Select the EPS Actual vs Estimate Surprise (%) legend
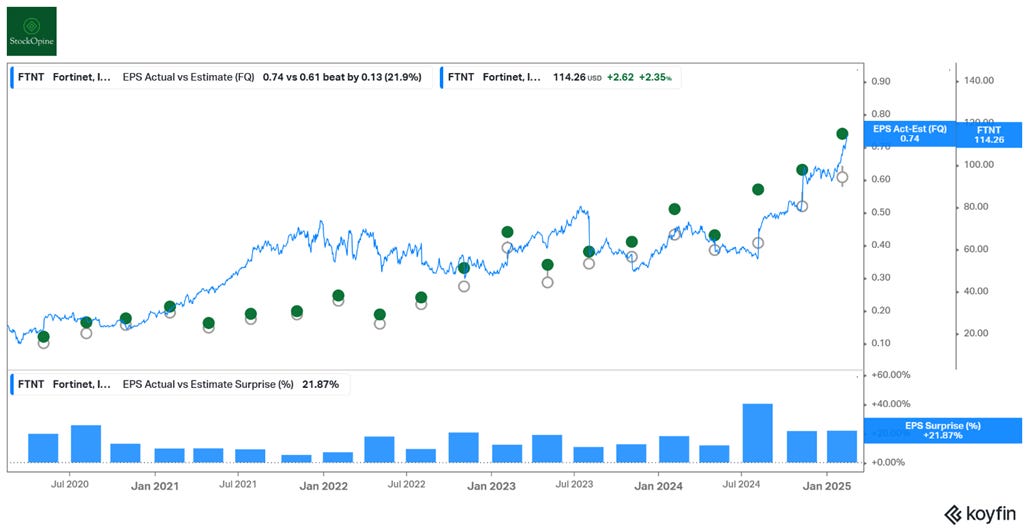Screen dimensions: 1029x532 point(180,384)
